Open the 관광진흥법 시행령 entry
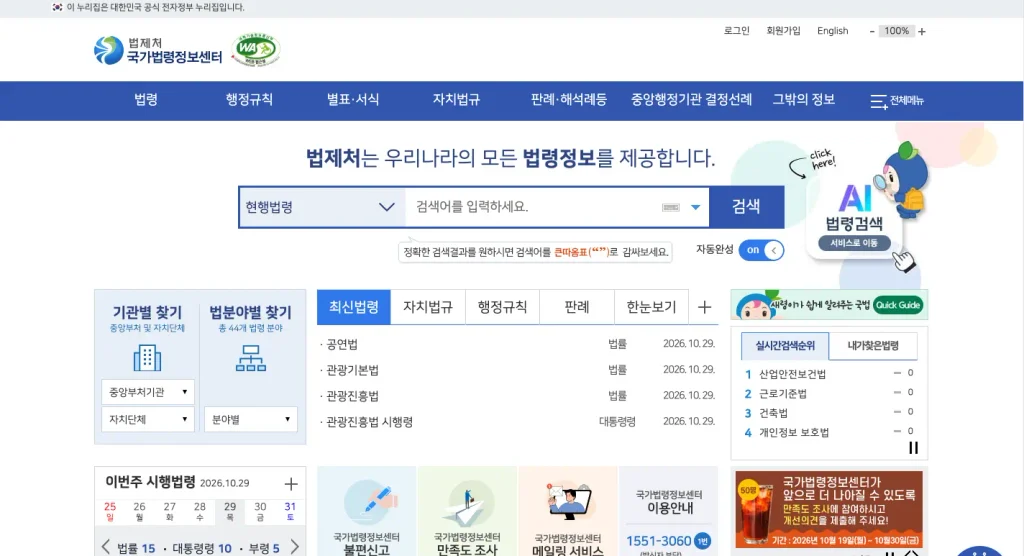Viewport: 1024px width, 556px height. (370, 422)
